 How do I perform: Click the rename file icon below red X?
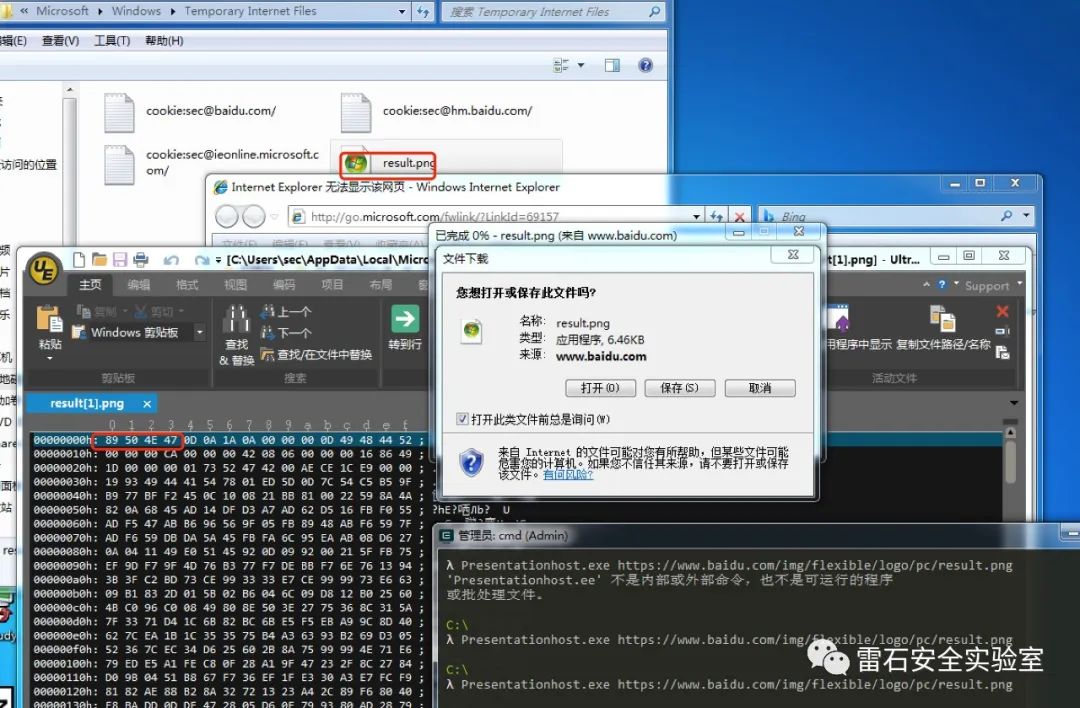1002,331
